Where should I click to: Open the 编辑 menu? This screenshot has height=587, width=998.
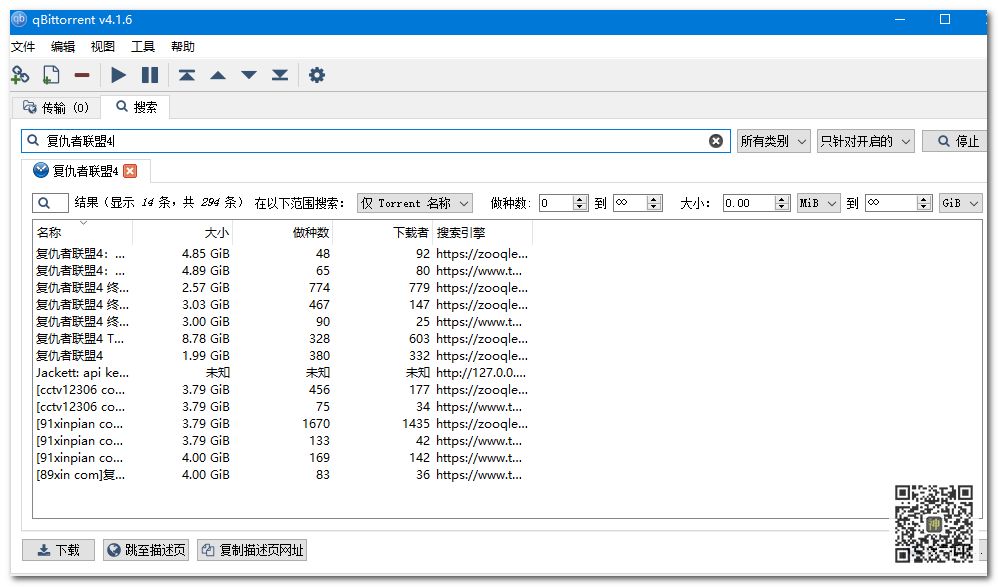(63, 46)
